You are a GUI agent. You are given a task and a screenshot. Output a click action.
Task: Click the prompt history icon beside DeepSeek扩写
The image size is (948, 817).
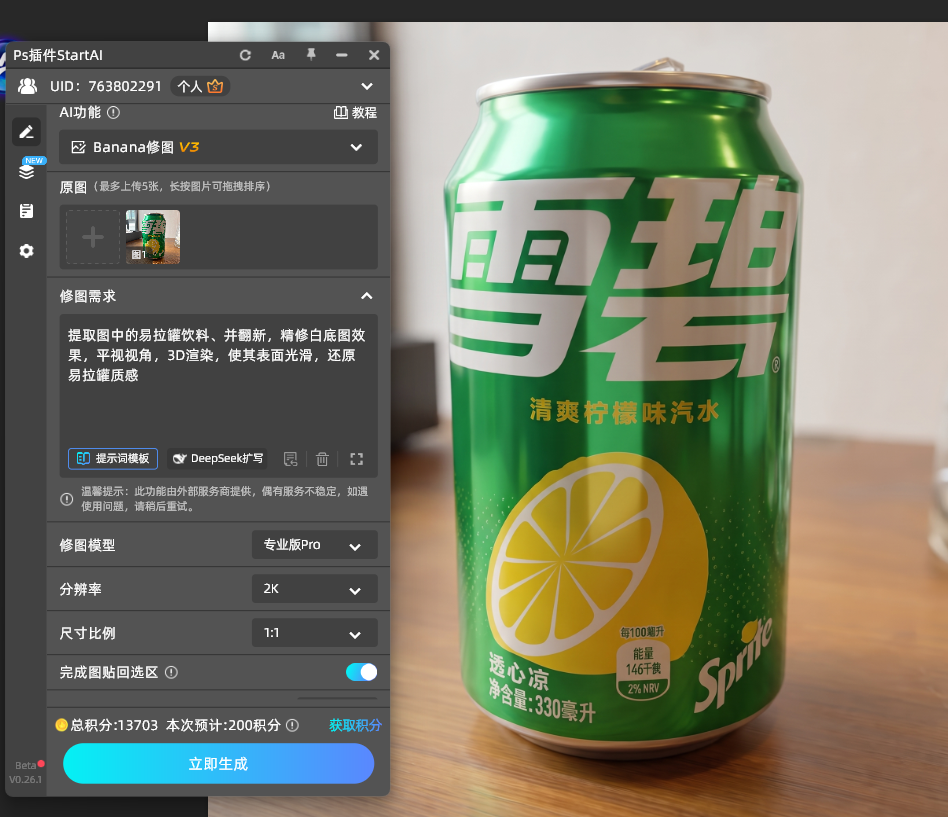pyautogui.click(x=291, y=459)
